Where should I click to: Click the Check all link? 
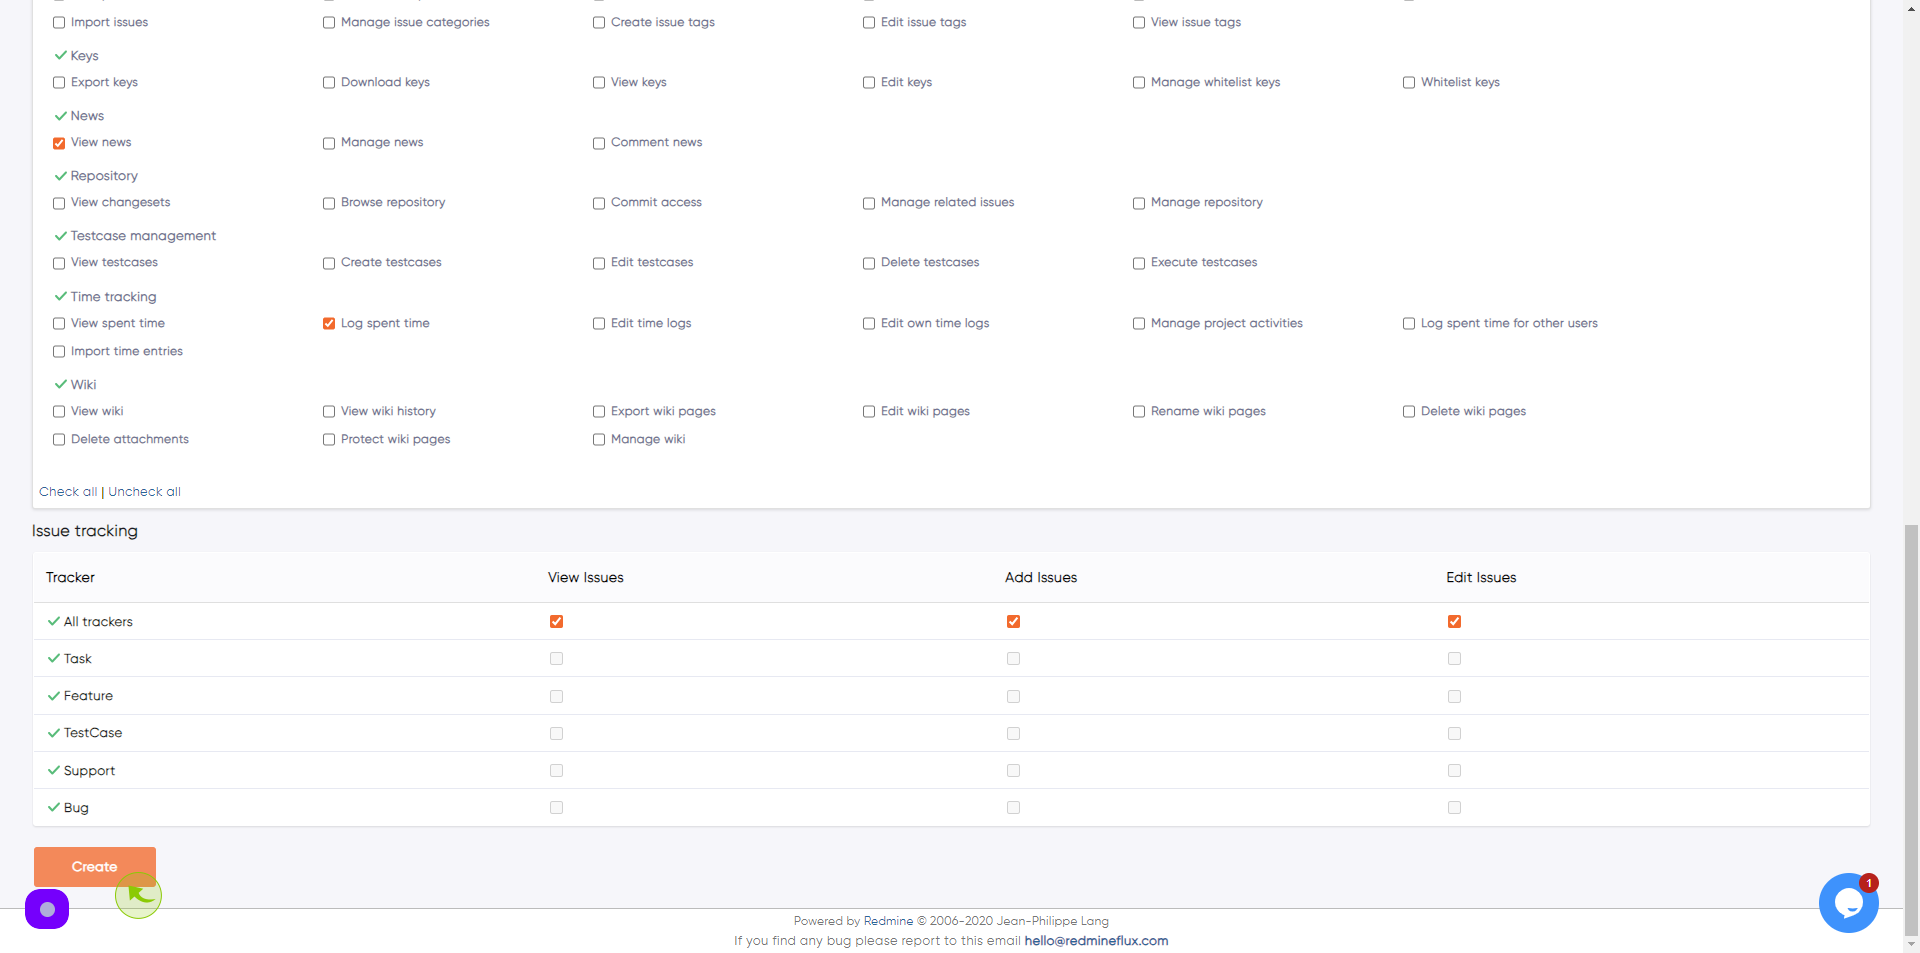click(68, 491)
